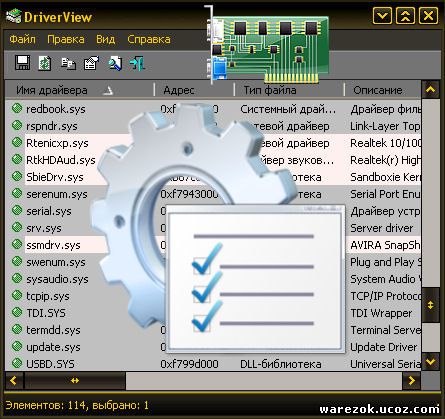Click green icon beside SbieDrv.sys
The height and width of the screenshot is (419, 445).
pyautogui.click(x=17, y=176)
